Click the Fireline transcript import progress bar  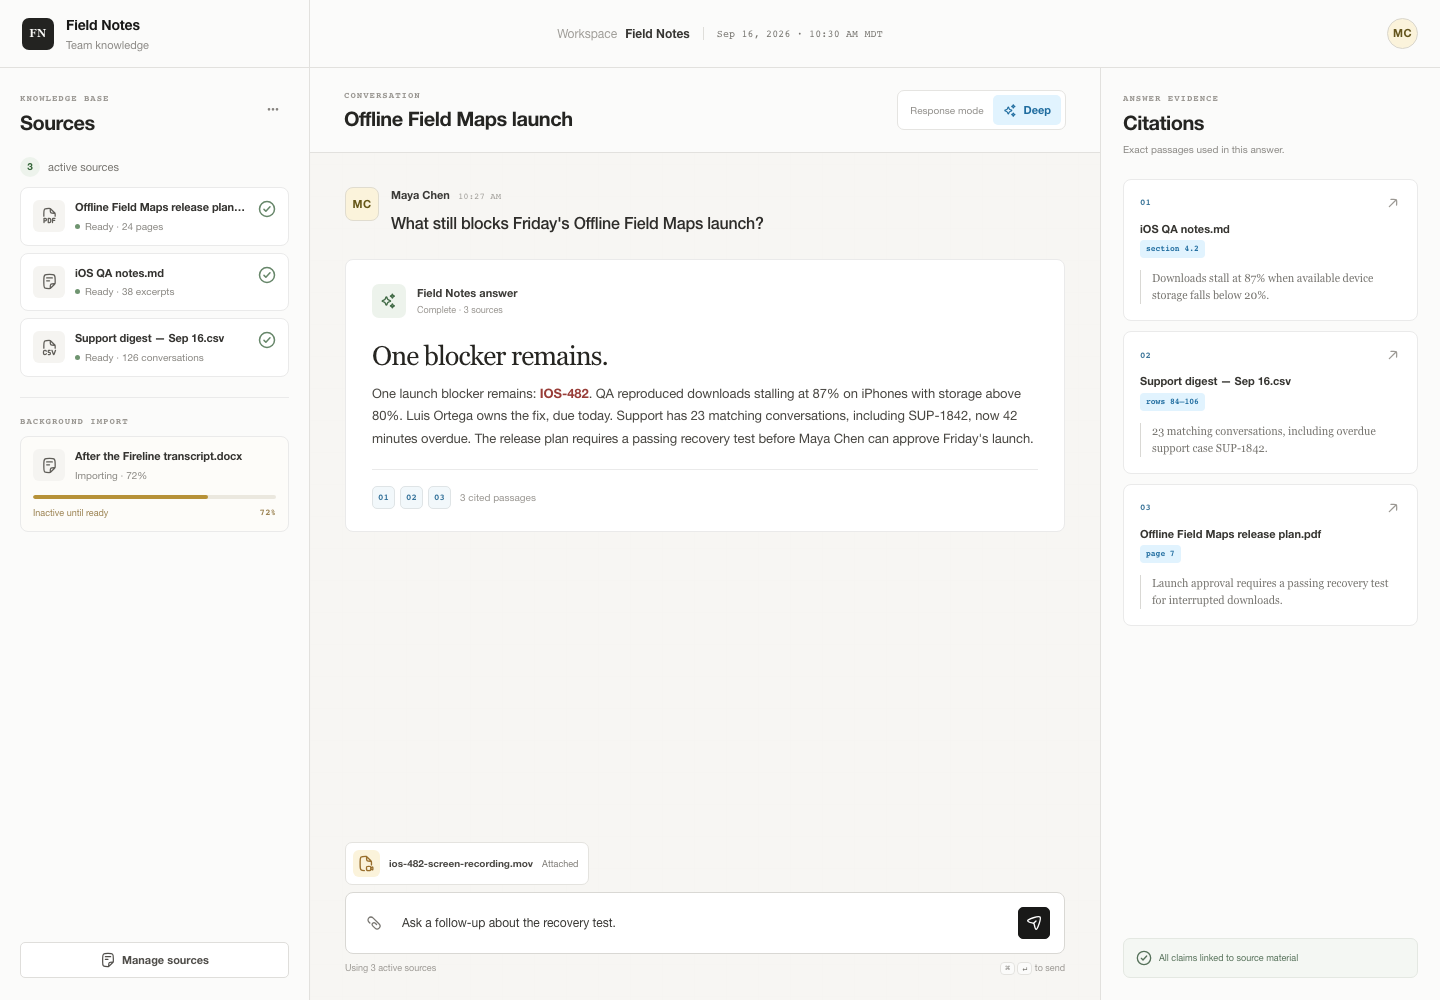point(154,497)
